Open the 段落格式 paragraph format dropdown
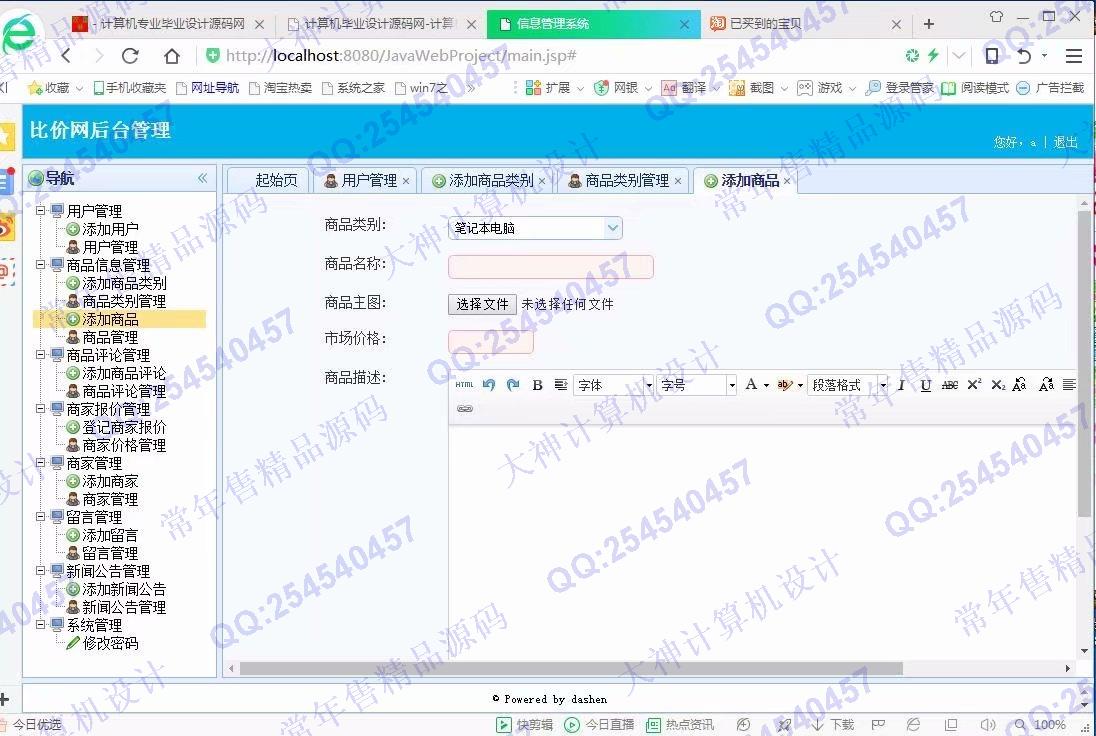The height and width of the screenshot is (736, 1096). click(848, 385)
